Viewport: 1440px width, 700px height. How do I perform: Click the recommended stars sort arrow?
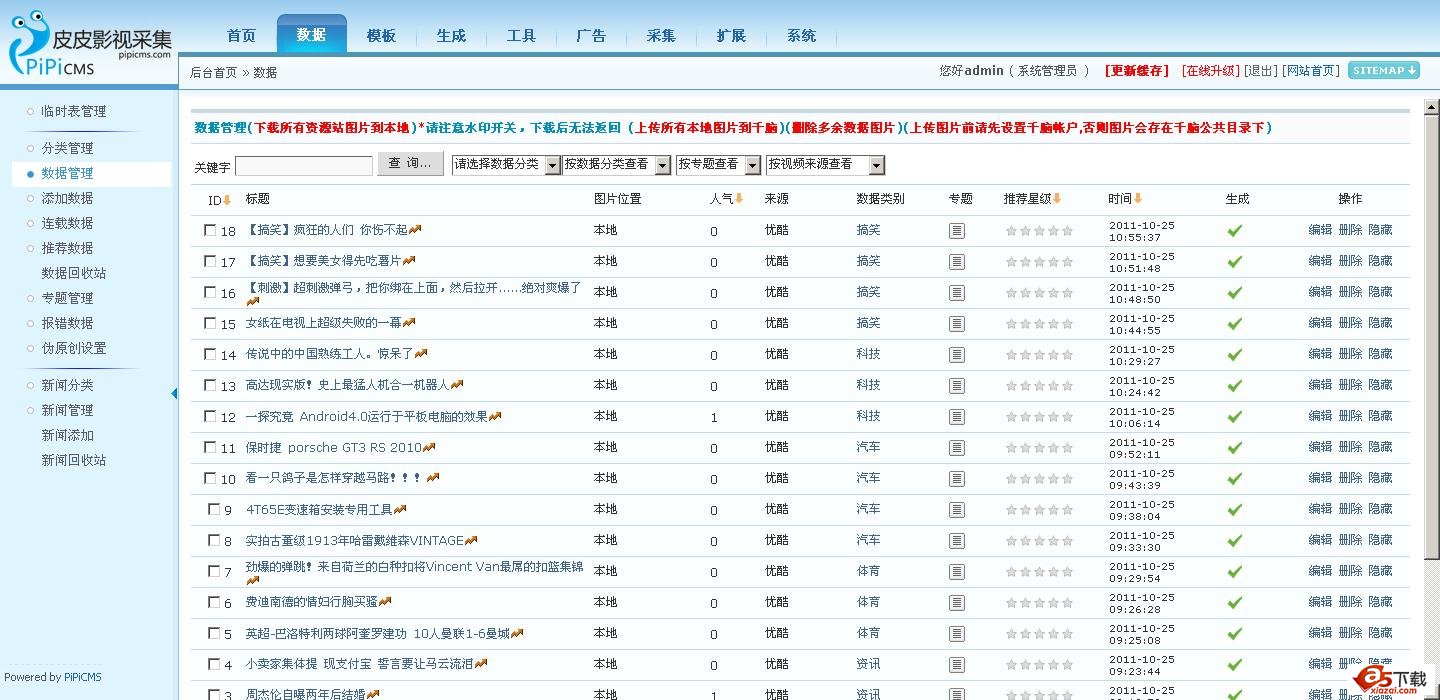[1057, 199]
